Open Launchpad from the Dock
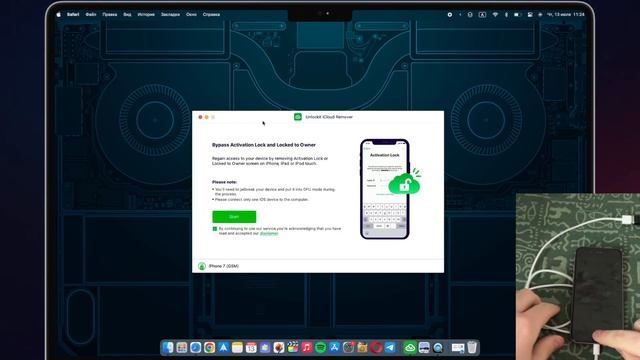Viewport: 640px width, 360px height. [x=182, y=348]
